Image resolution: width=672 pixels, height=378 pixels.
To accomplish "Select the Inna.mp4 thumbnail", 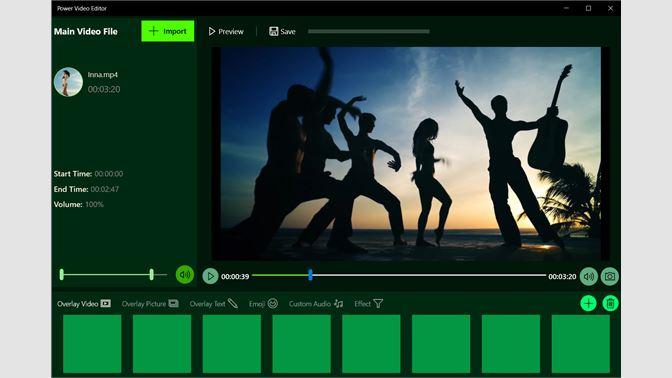I will pyautogui.click(x=68, y=82).
